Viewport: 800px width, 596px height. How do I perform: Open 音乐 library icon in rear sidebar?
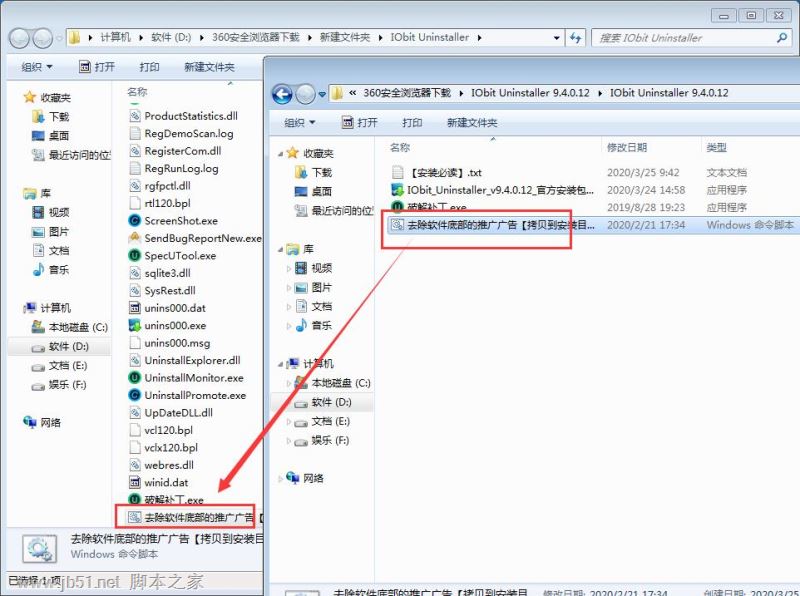(38, 269)
